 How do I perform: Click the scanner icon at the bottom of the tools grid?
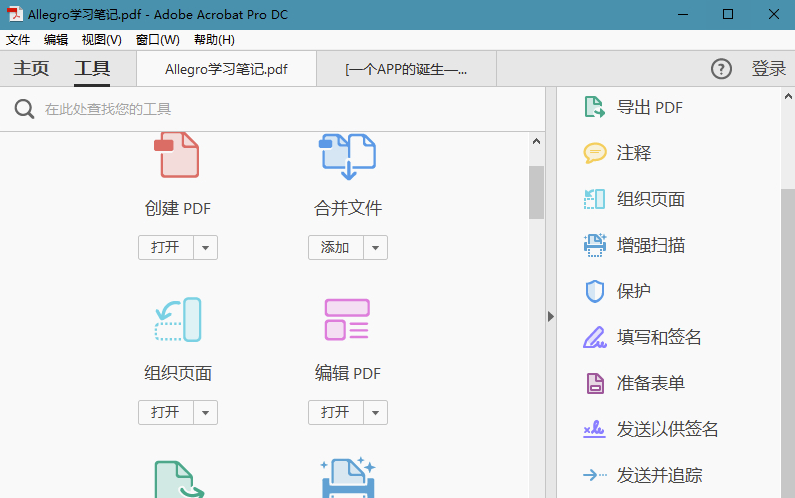tap(348, 478)
